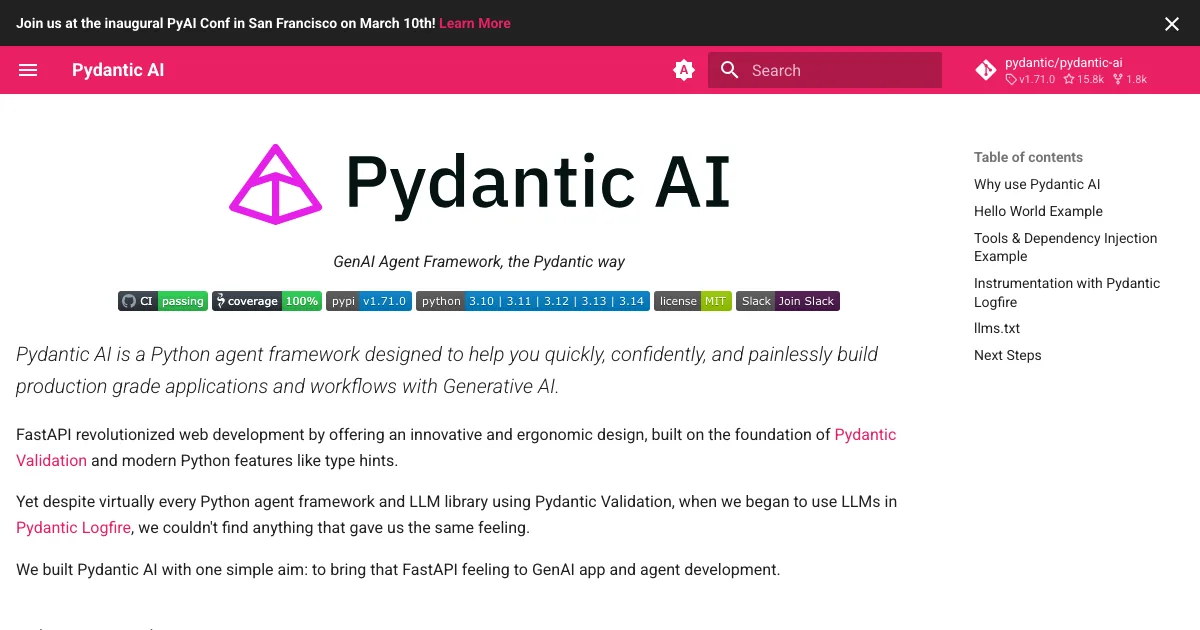Click the Pydantic AI pink pyramid logo
The image size is (1200, 630).
point(276,184)
